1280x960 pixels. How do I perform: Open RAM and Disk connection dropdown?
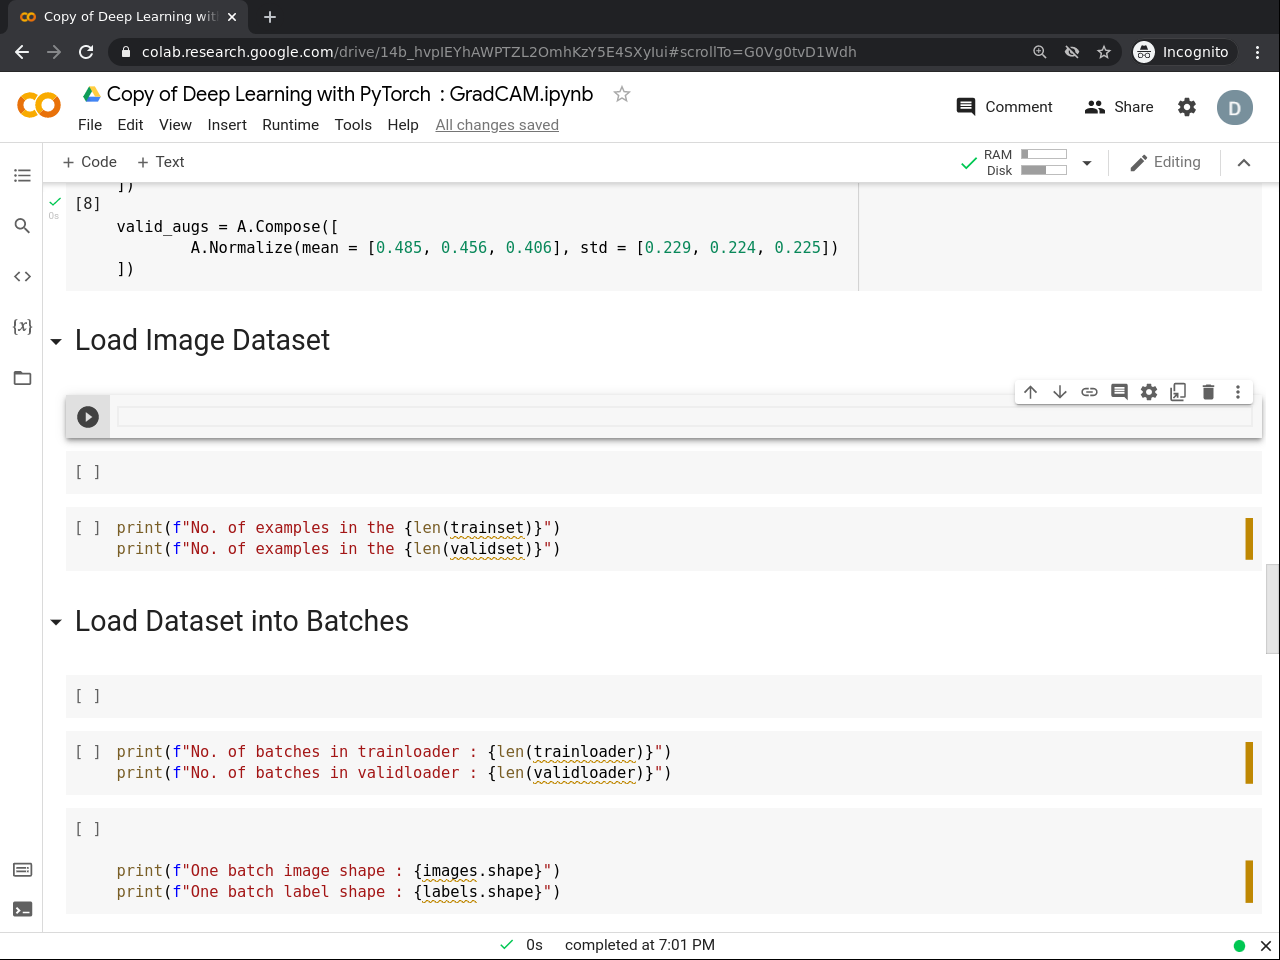pos(1087,163)
